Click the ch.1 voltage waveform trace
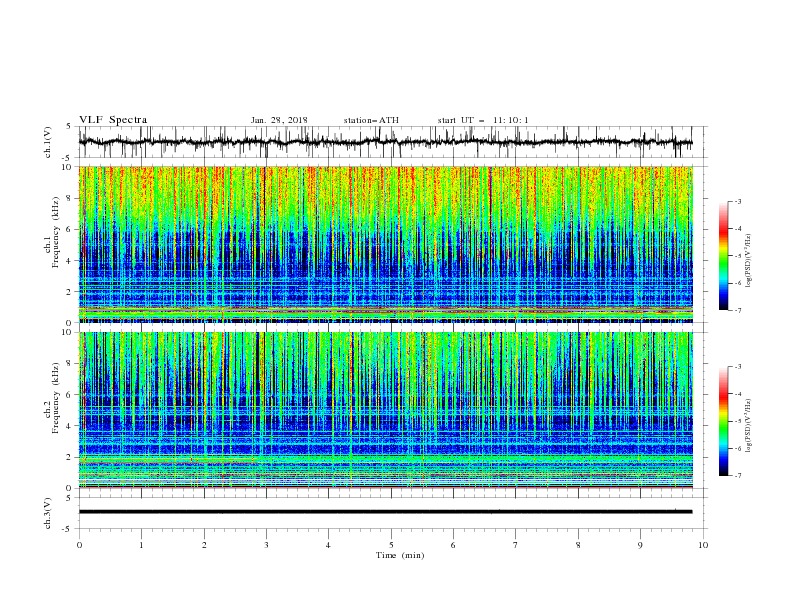This screenshot has height=612, width=792. tap(385, 142)
